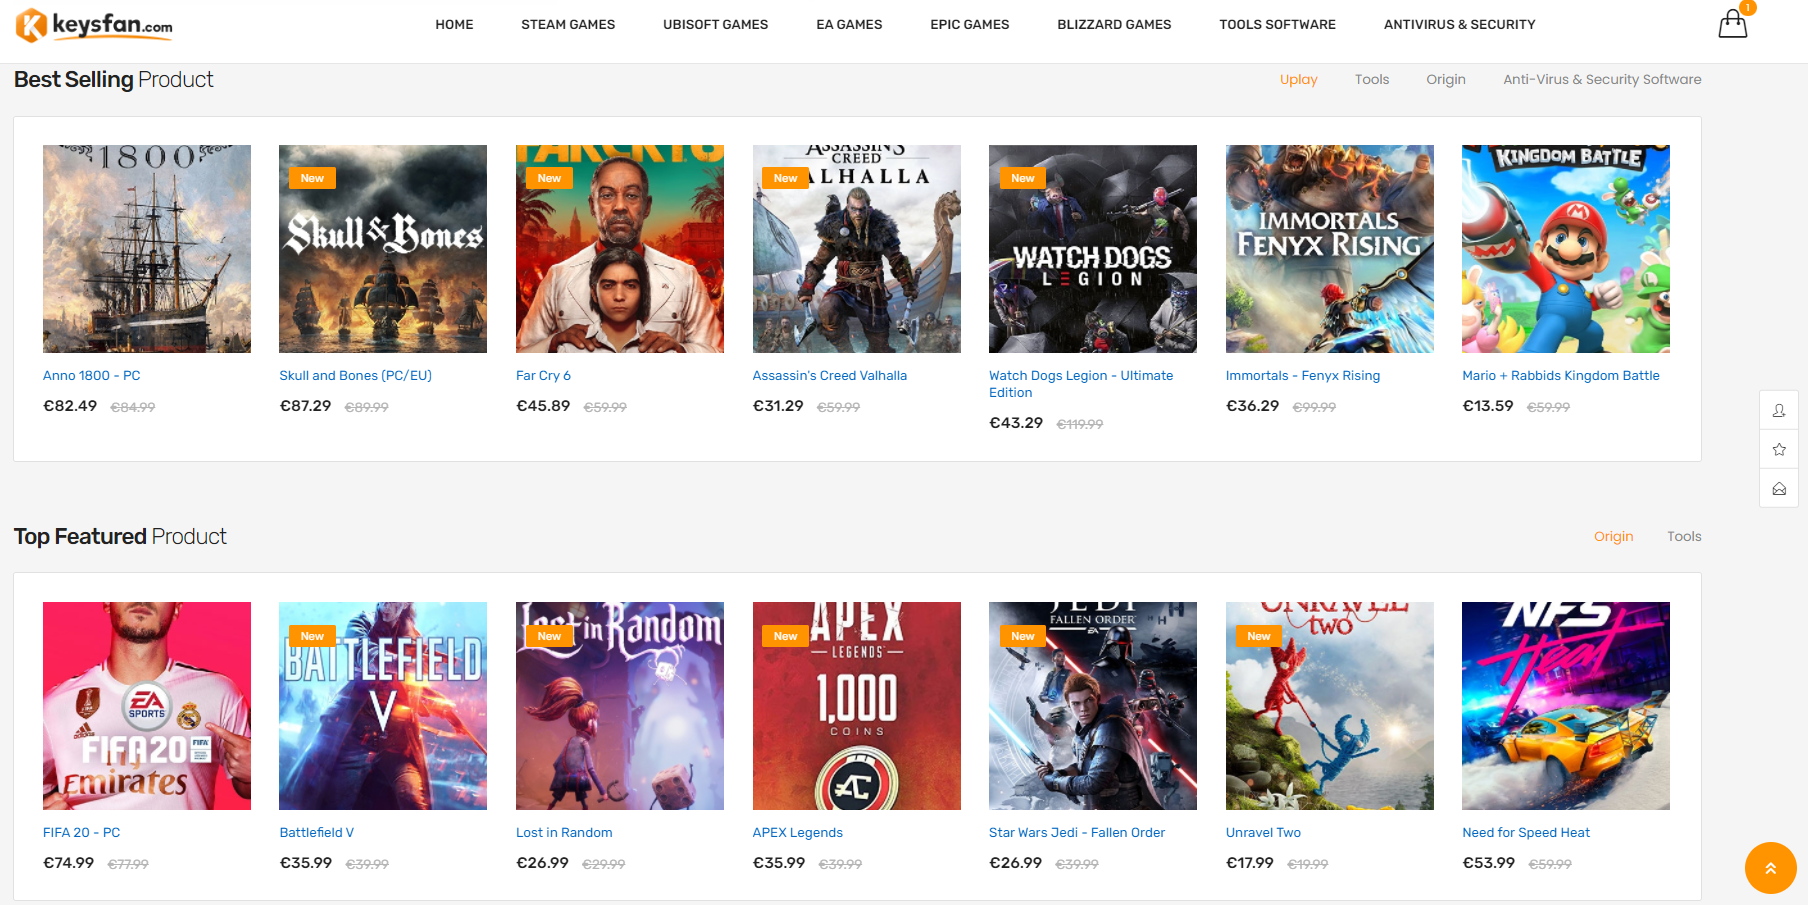Click the €43.29 Watch Dogs Legion price
The image size is (1808, 905).
pos(1016,423)
